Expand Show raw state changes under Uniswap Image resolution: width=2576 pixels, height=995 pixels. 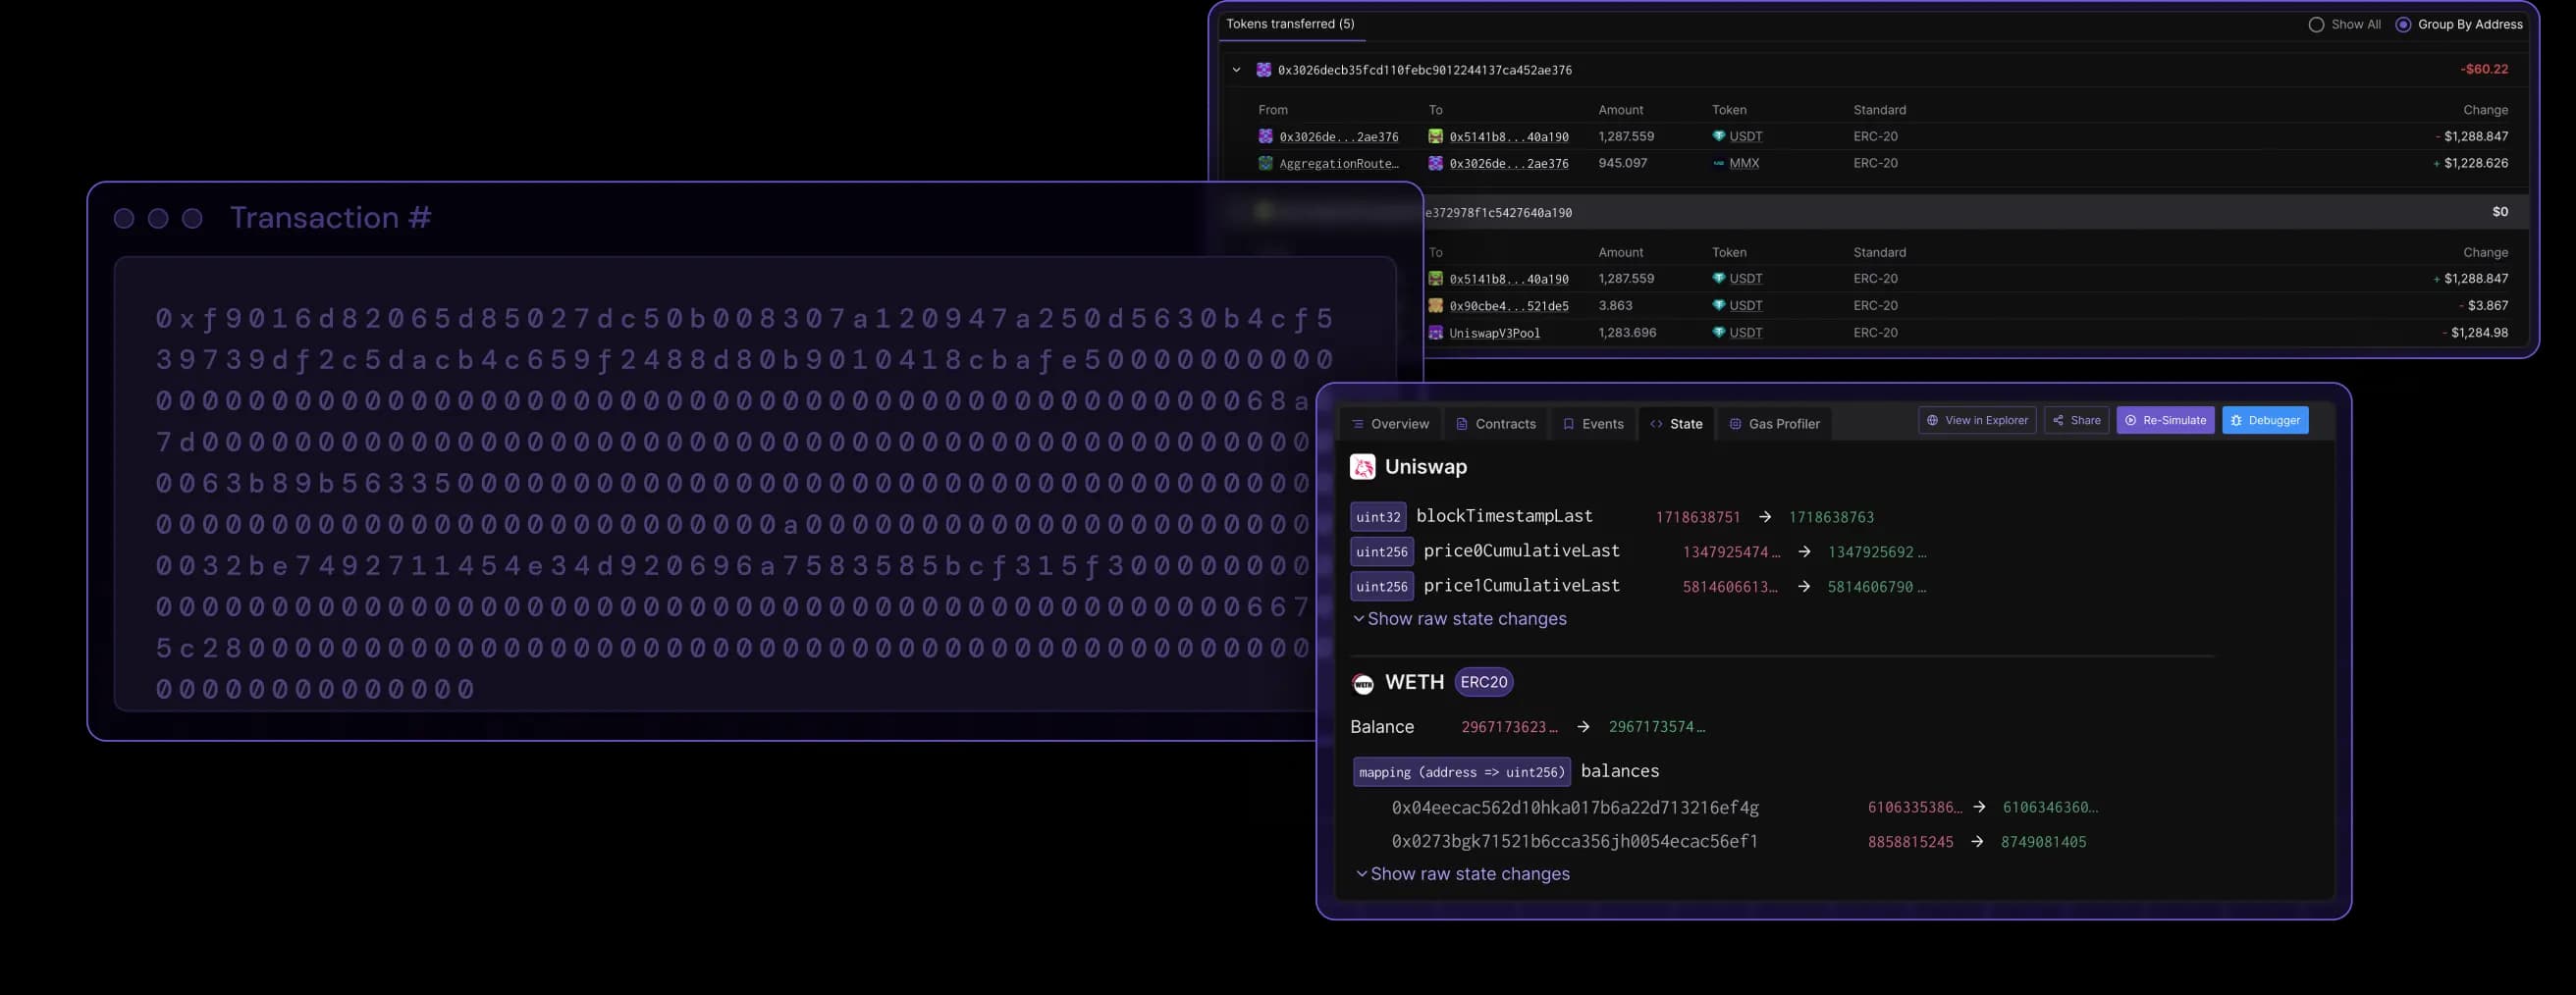(x=1460, y=619)
